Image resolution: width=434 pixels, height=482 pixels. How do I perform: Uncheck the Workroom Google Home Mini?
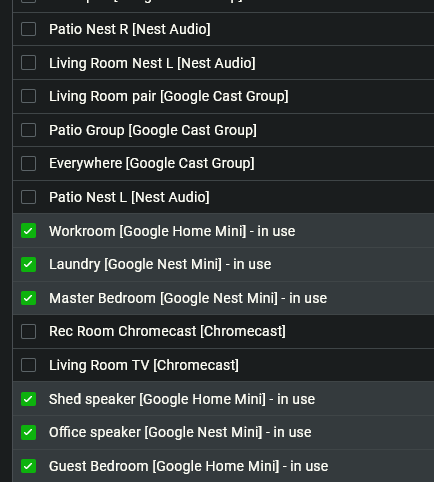(x=28, y=231)
